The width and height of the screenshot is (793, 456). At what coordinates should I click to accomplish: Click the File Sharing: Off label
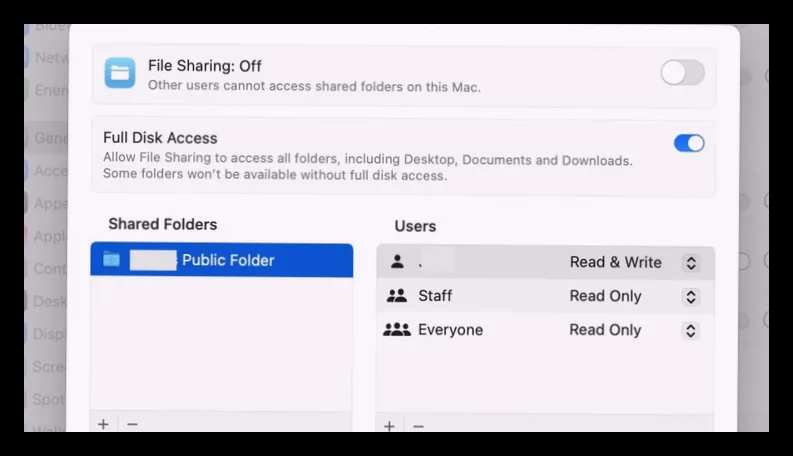[205, 66]
